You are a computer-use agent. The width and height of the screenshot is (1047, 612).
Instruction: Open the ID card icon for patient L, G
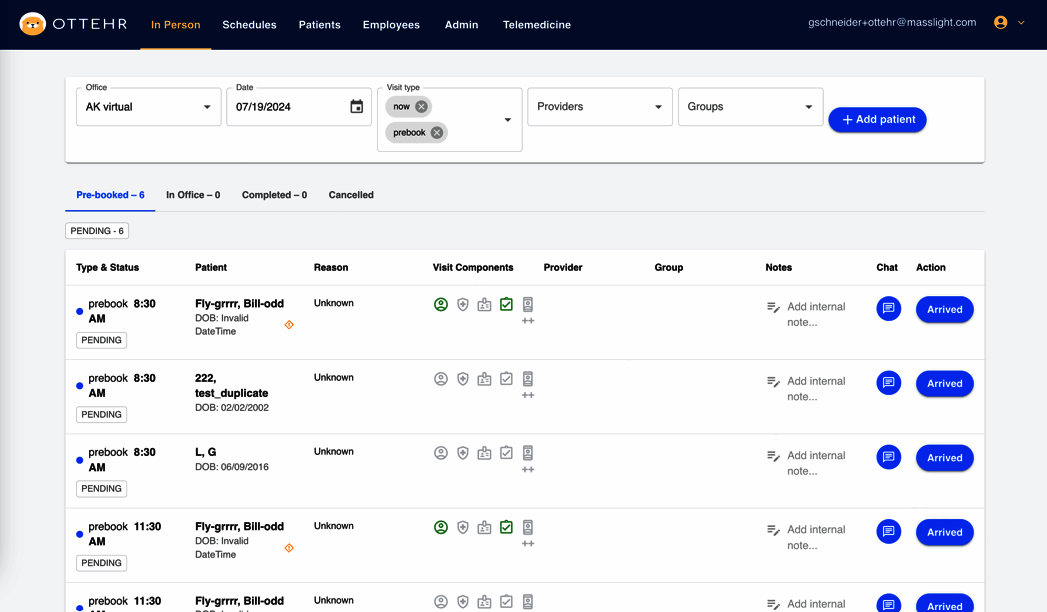(484, 453)
